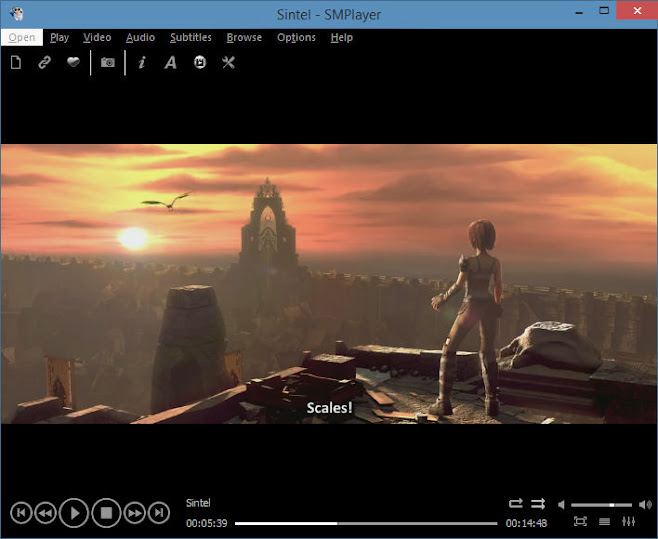The image size is (658, 539).
Task: Open the Options menu
Action: [296, 37]
